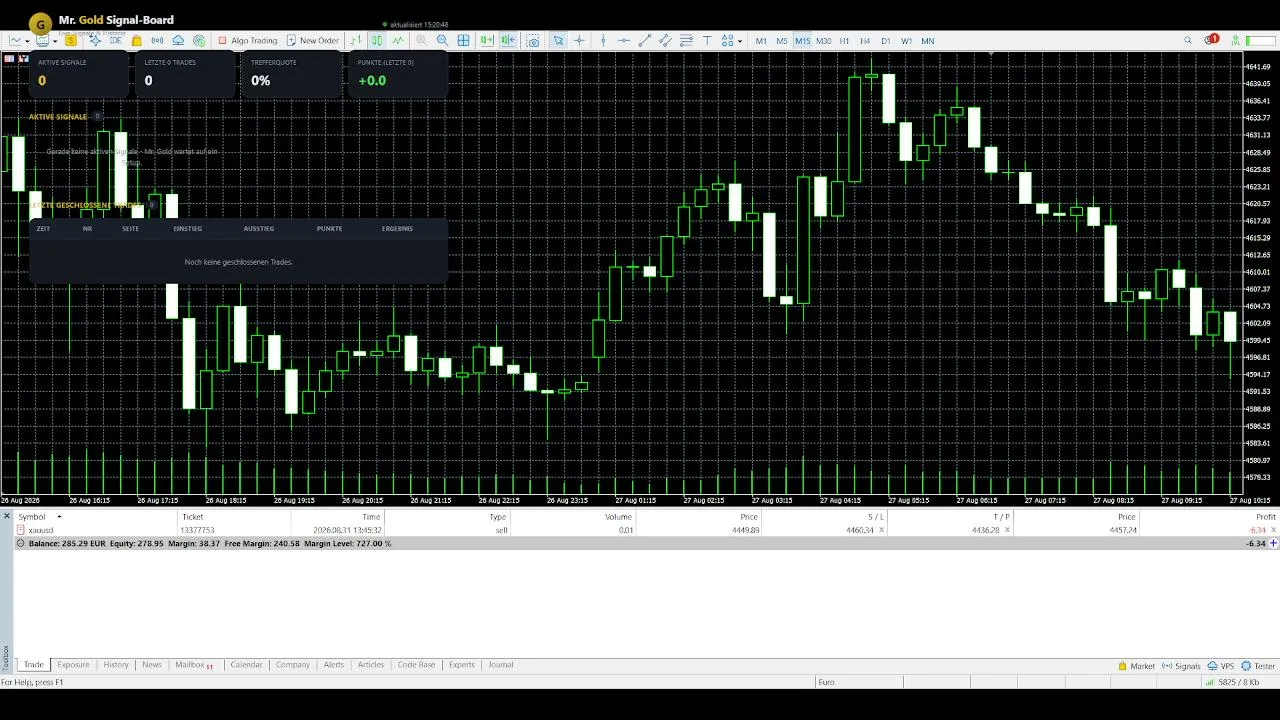Viewport: 1280px width, 720px height.
Task: Draw a horizontal line
Action: [x=624, y=40]
